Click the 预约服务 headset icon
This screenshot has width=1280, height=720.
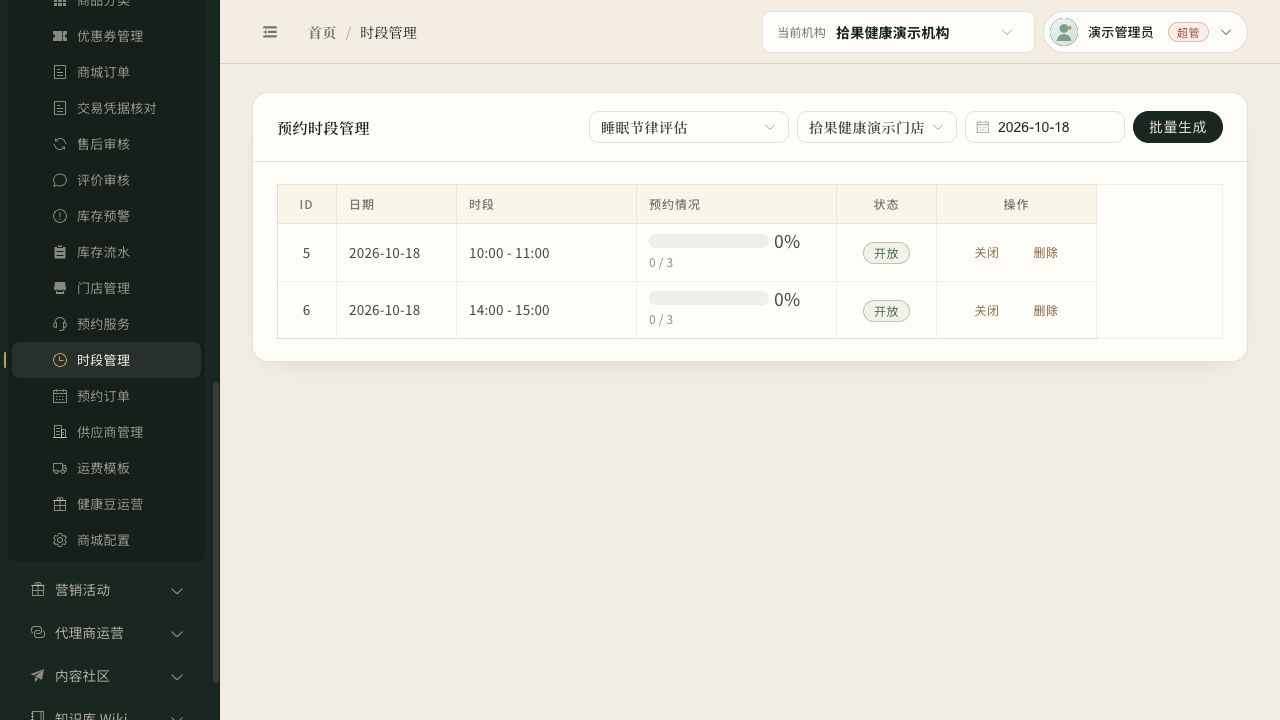click(60, 324)
